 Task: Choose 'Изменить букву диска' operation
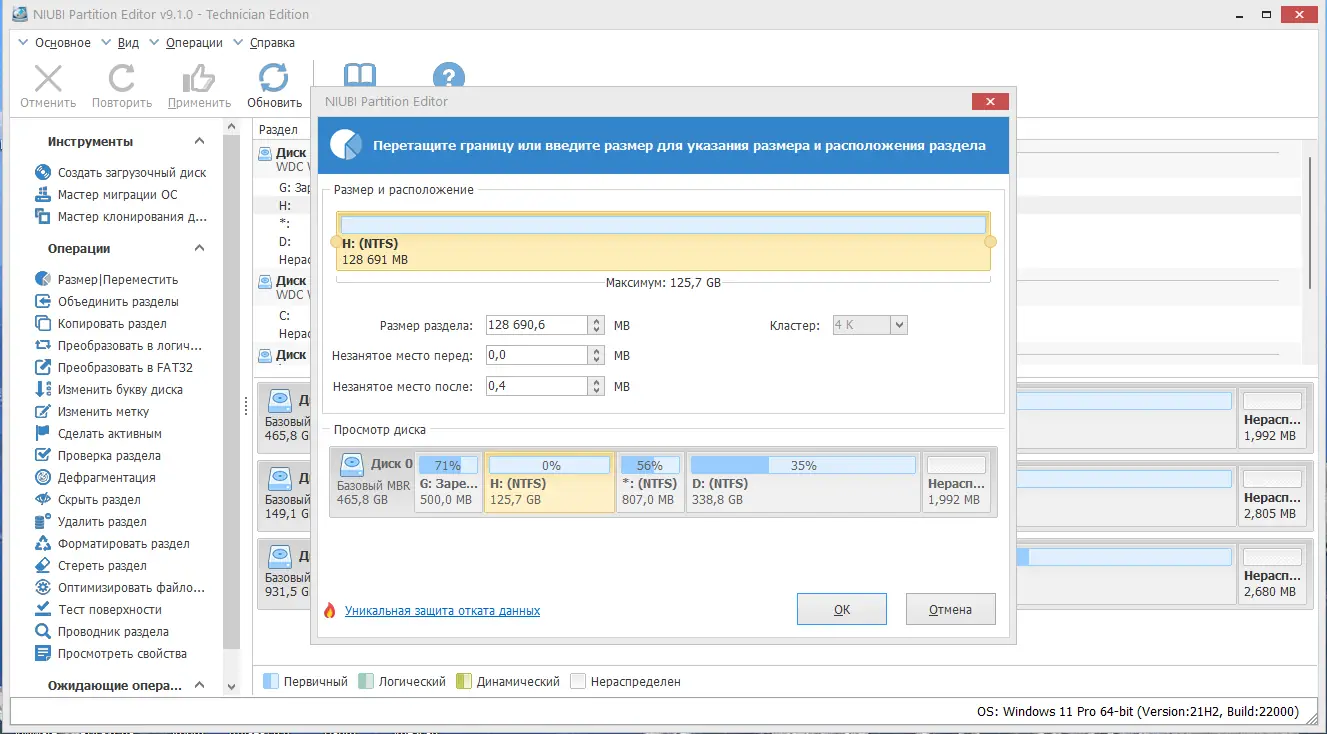click(108, 390)
